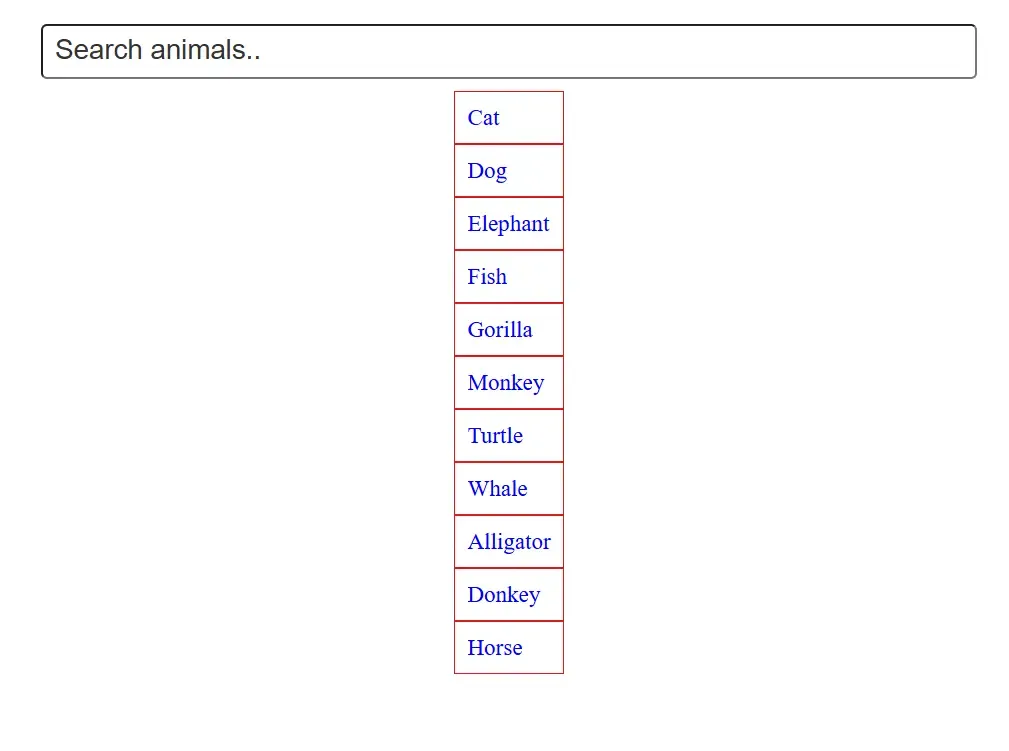Pick Whale from the list
Image resolution: width=1009 pixels, height=751 pixels.
pos(497,489)
